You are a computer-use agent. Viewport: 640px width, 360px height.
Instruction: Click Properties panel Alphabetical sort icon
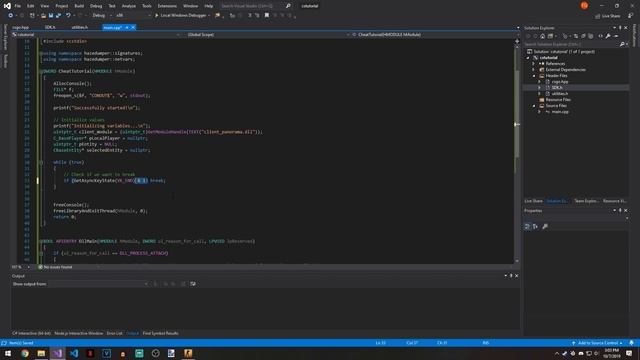pos(535,226)
